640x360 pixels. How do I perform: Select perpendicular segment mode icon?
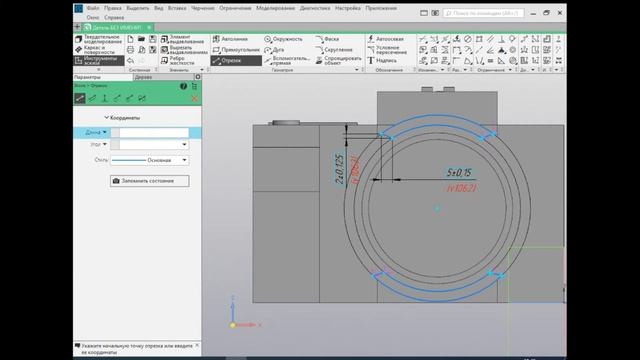pos(105,98)
